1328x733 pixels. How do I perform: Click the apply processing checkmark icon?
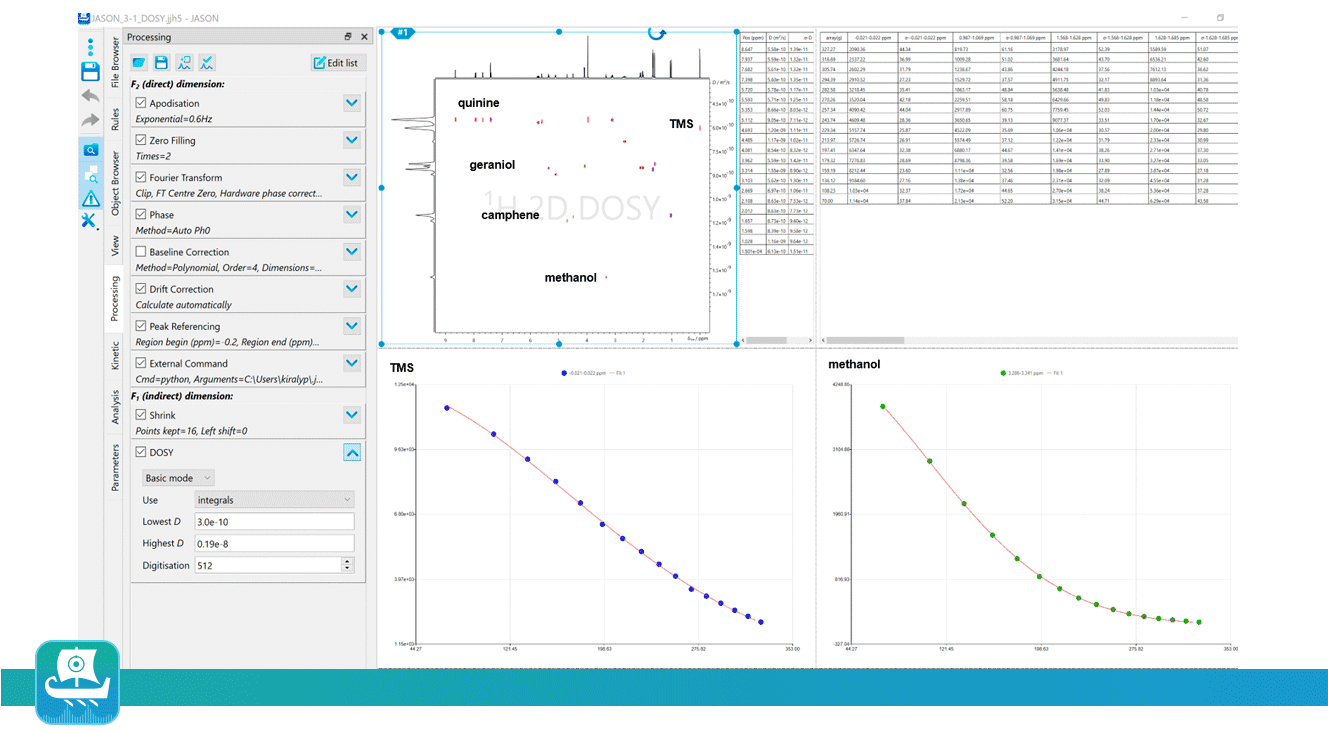(208, 63)
